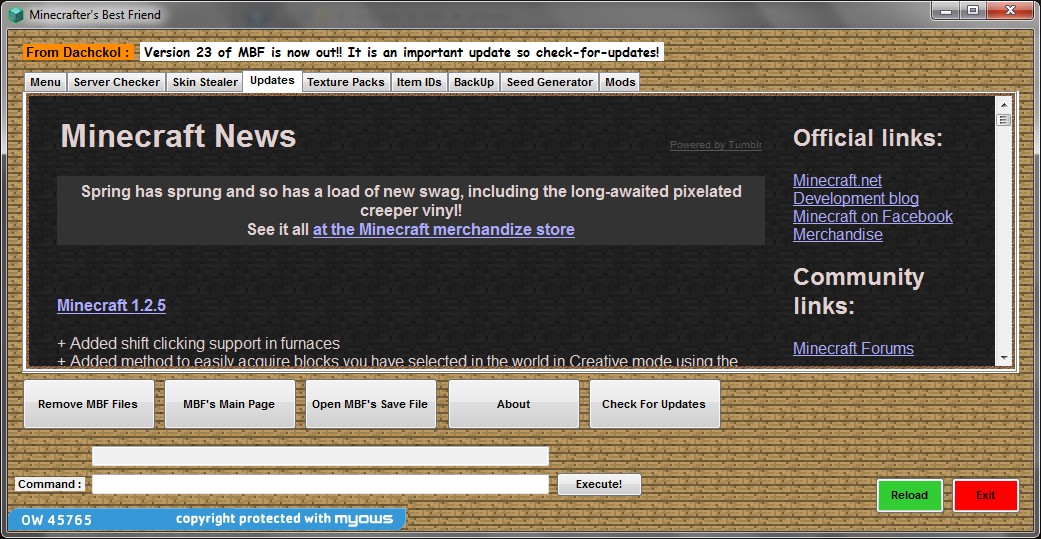The image size is (1041, 539).
Task: Click the output field above Command
Action: point(320,456)
